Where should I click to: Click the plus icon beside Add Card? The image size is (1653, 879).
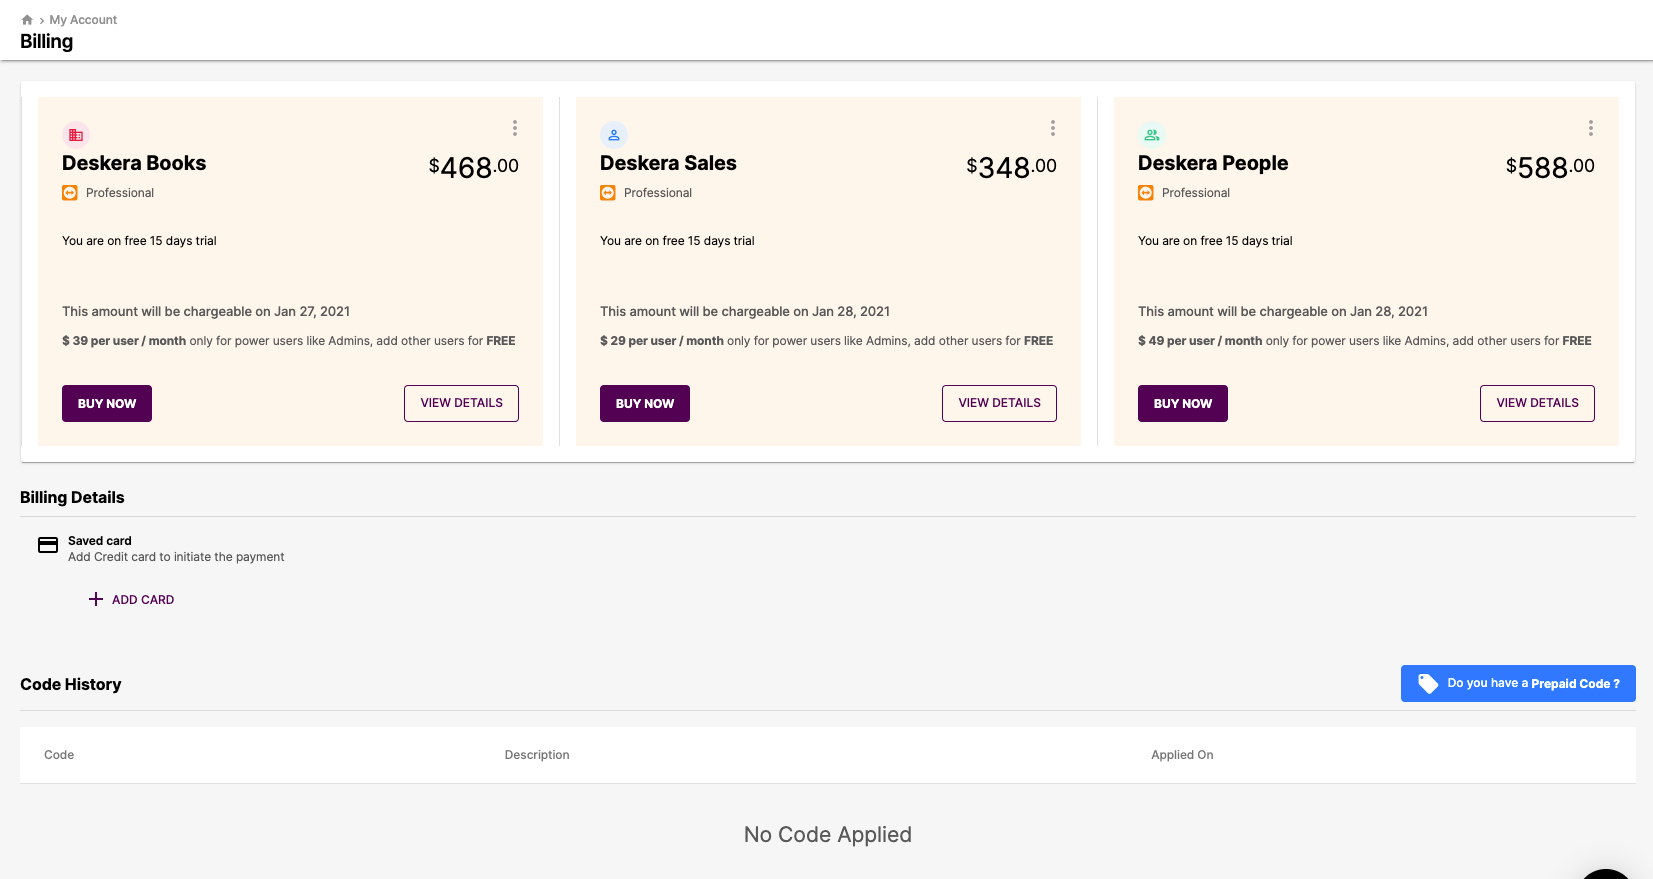tap(96, 599)
